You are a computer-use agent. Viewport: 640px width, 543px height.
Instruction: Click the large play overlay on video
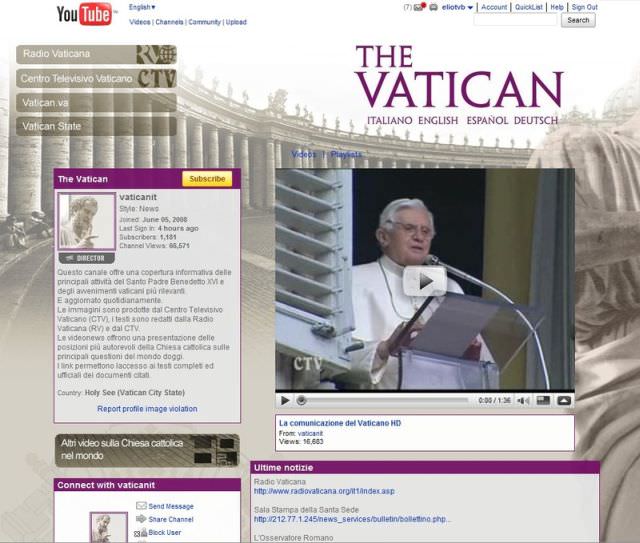[x=425, y=281]
